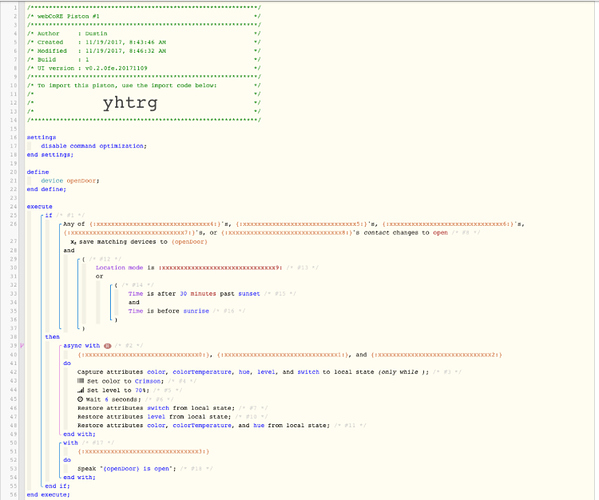
Task: Click the sunset time operand
Action: [x=249, y=294]
